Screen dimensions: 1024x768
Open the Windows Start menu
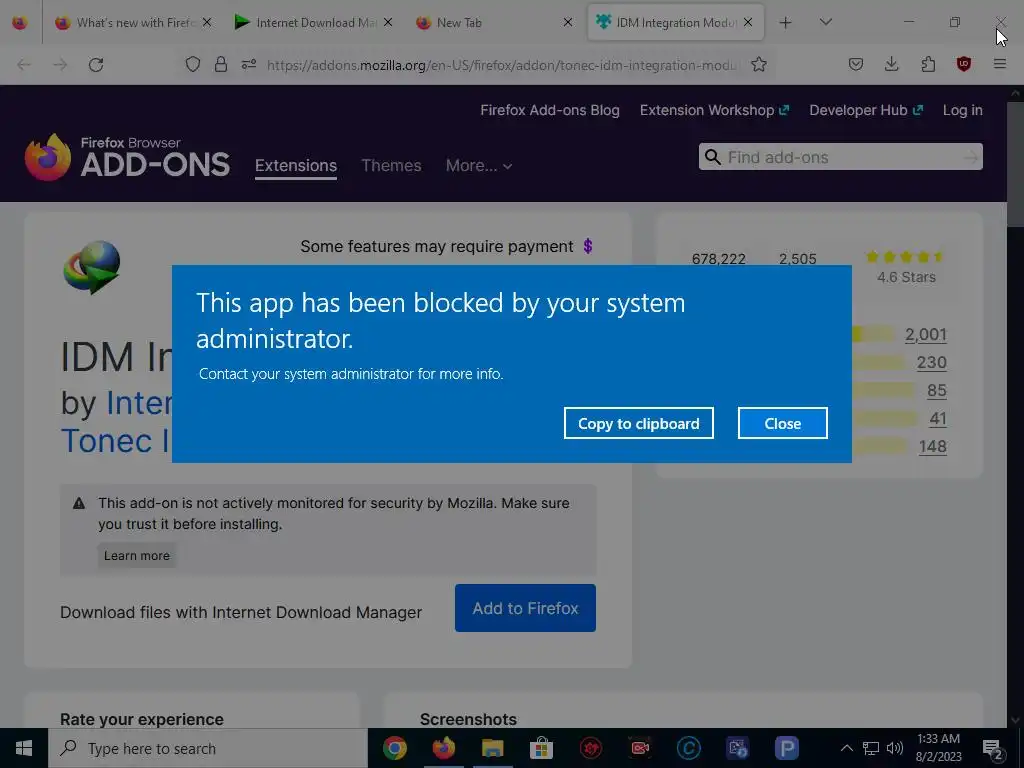[24, 748]
